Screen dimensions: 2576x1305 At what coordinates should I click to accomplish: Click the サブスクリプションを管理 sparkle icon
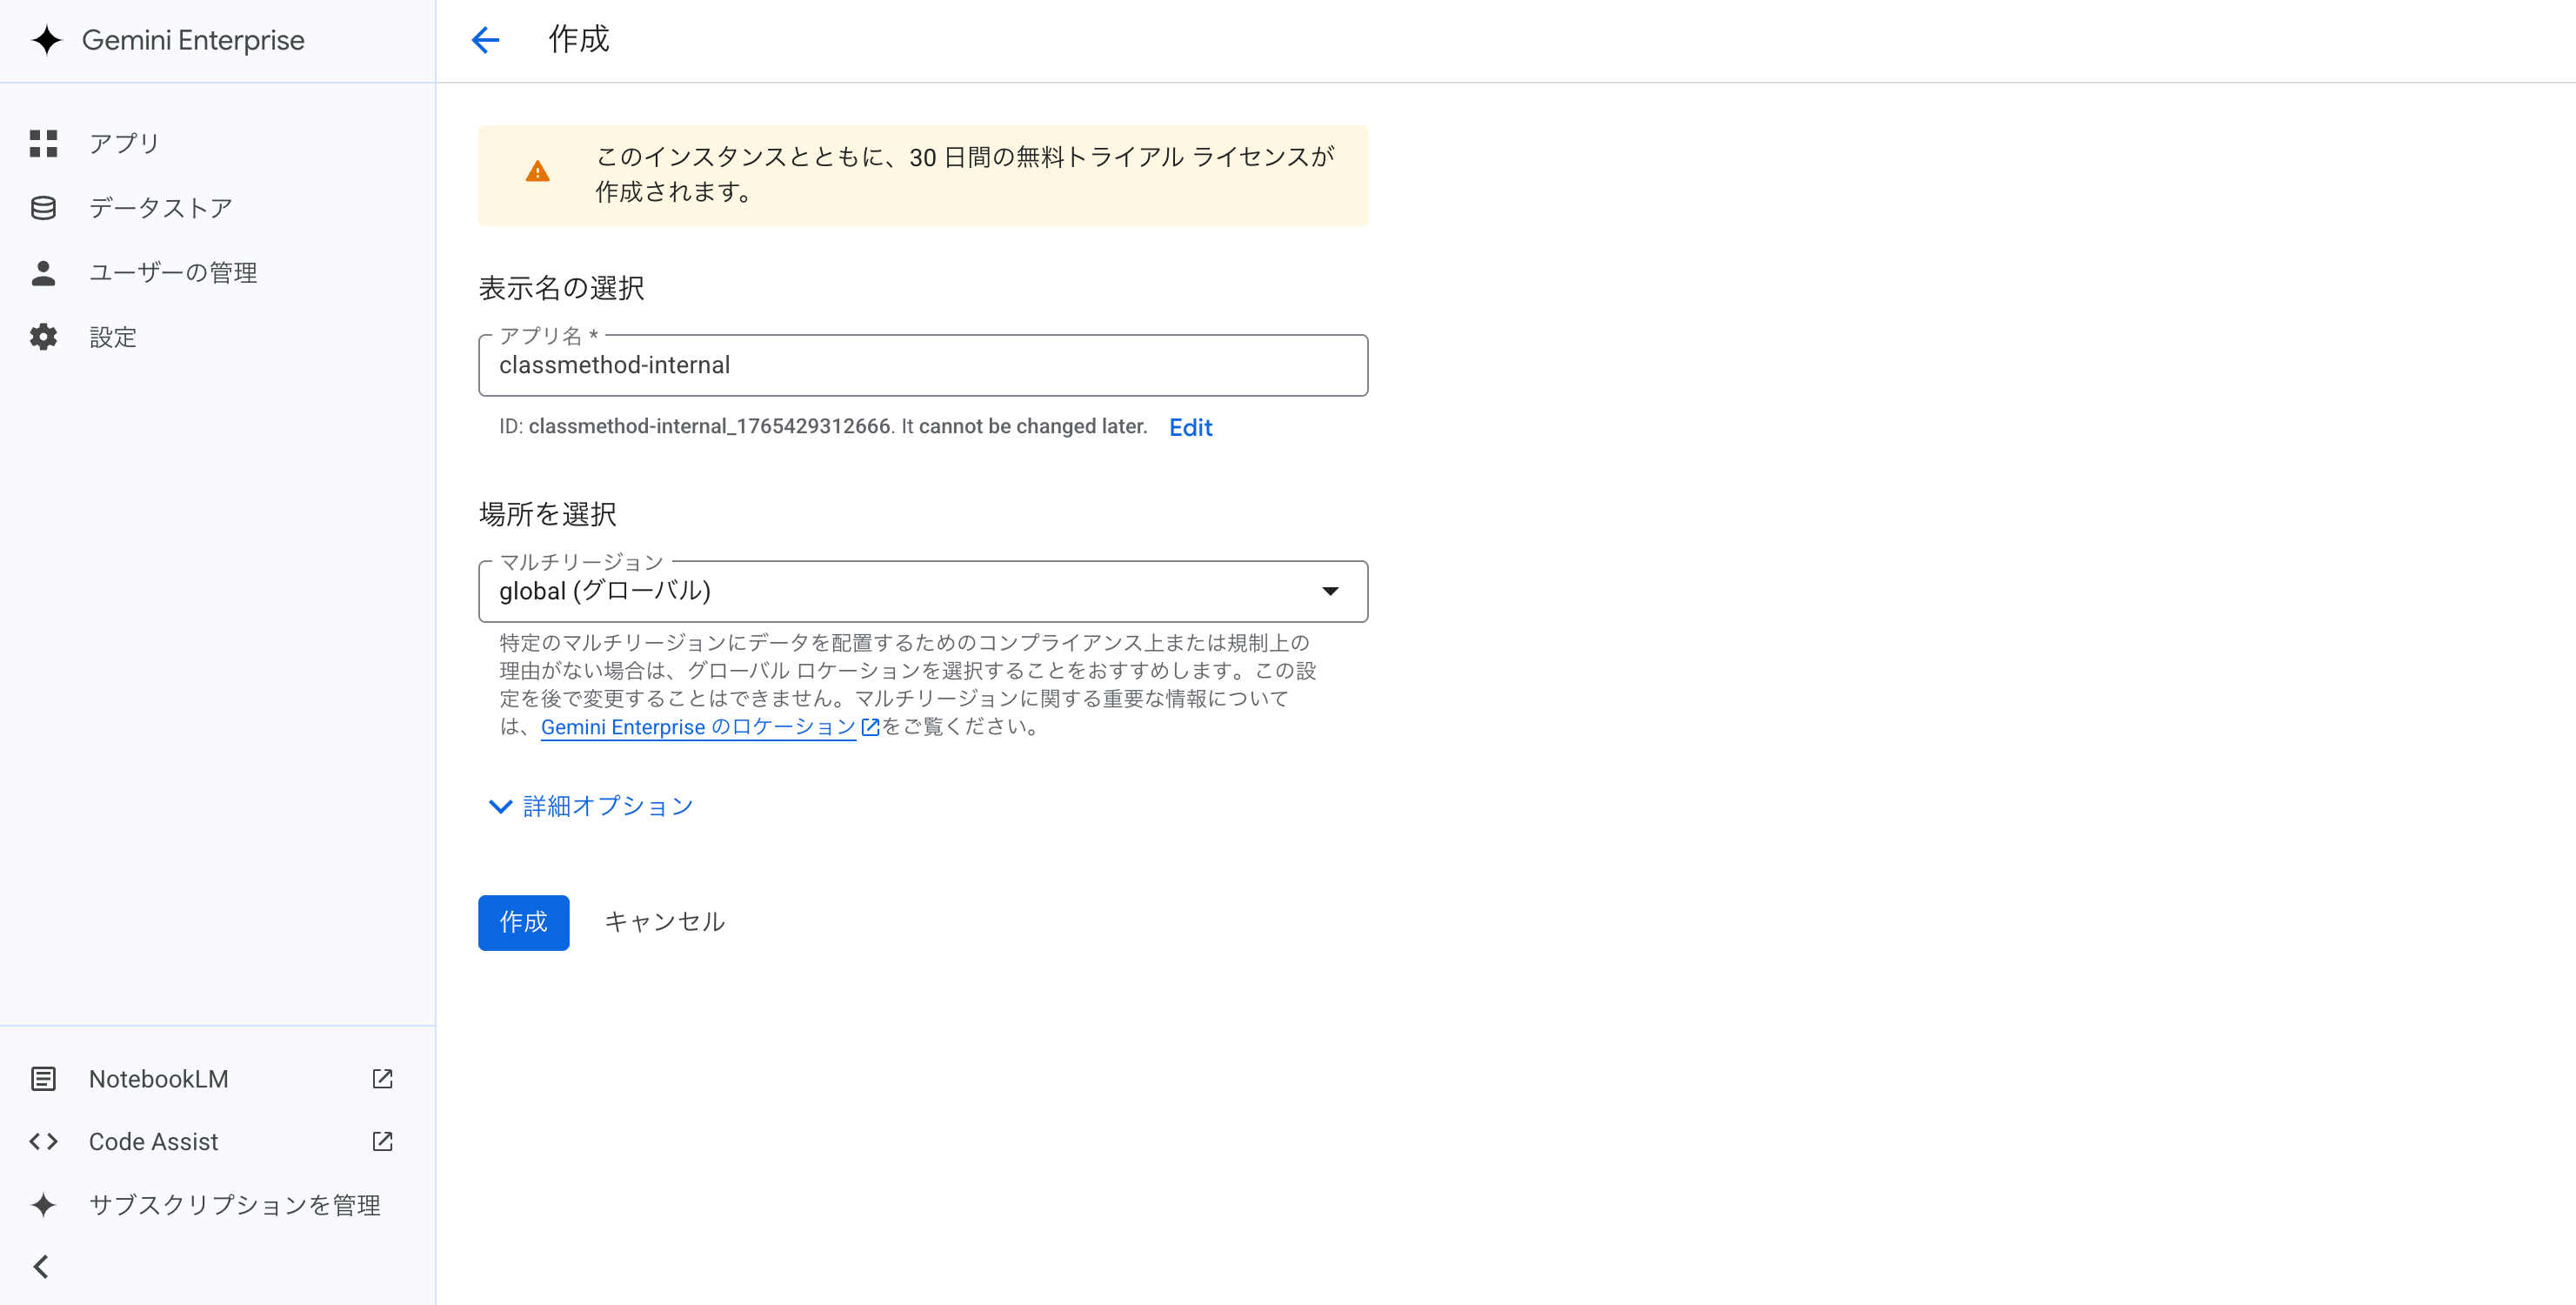tap(43, 1205)
